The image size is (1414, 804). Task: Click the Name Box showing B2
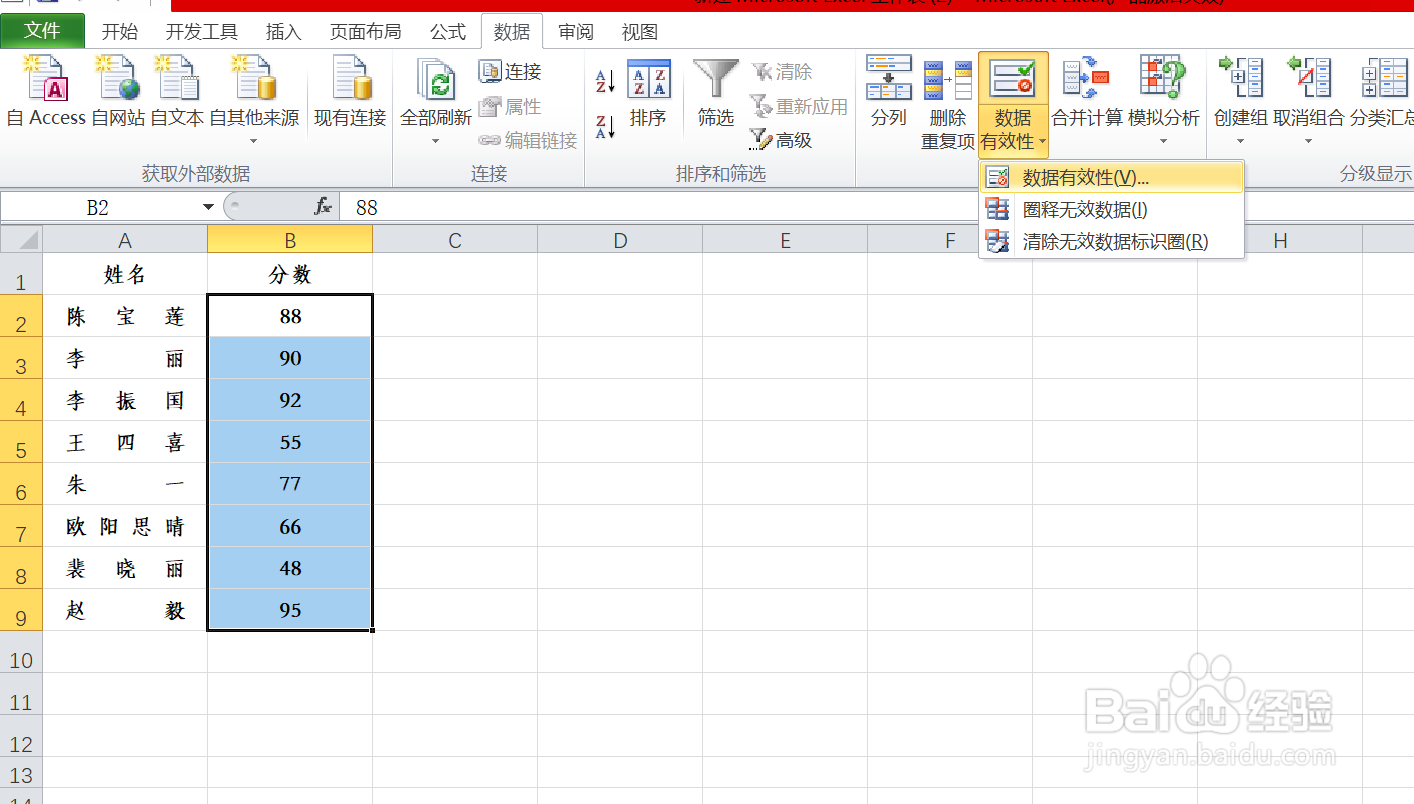pyautogui.click(x=98, y=207)
